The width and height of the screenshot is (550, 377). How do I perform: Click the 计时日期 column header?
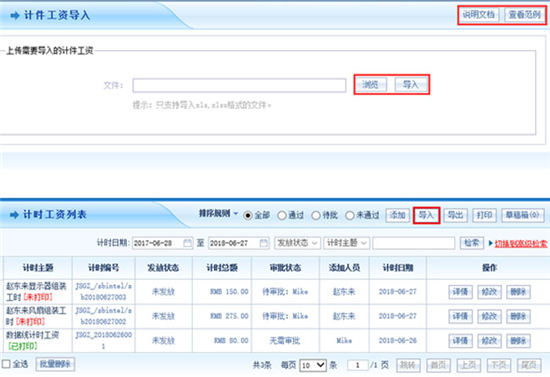pyautogui.click(x=398, y=268)
